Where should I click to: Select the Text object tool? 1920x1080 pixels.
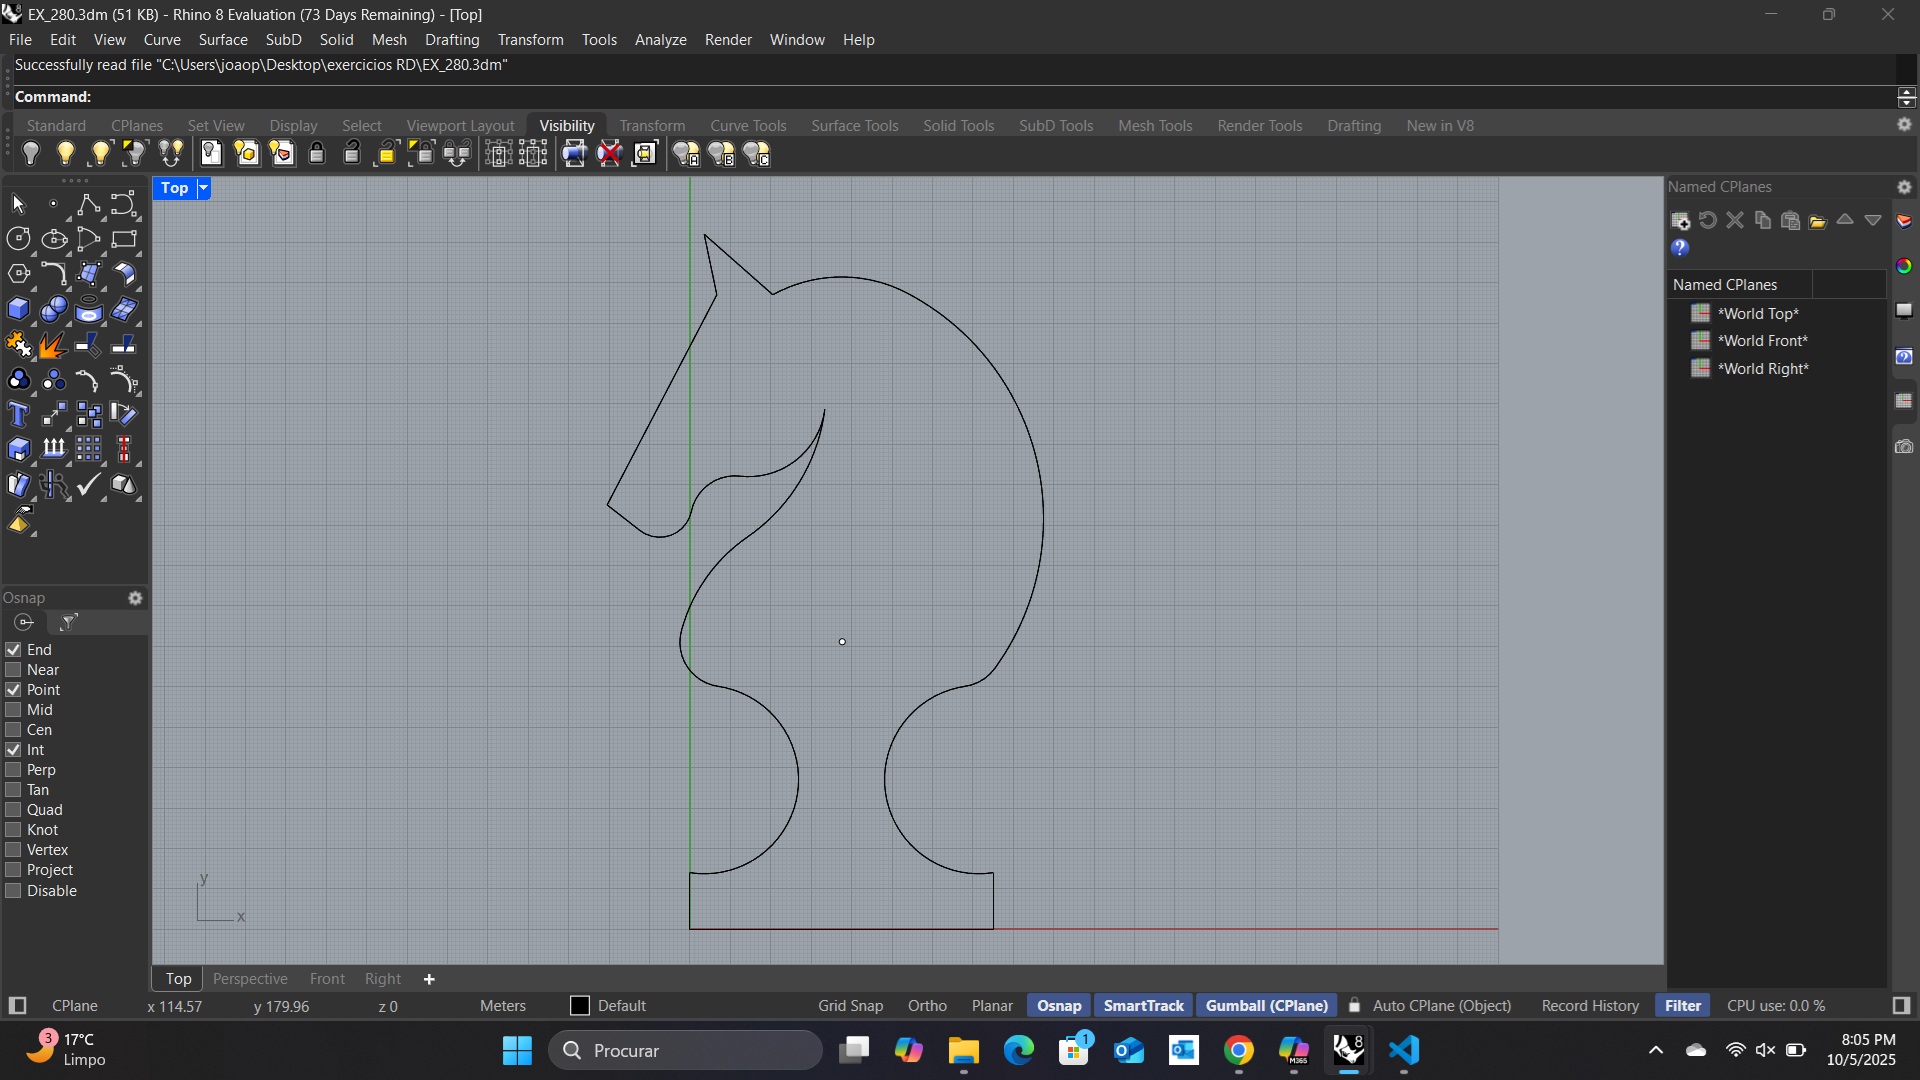tap(17, 414)
